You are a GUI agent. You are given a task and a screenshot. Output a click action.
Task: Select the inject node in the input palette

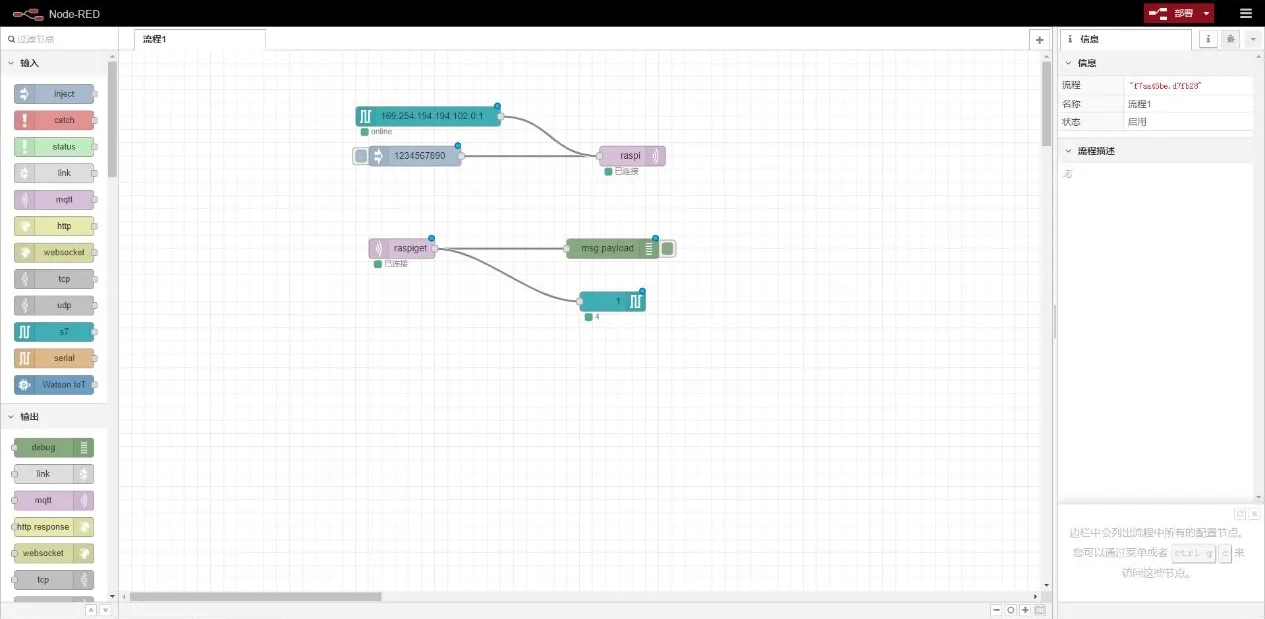click(54, 94)
